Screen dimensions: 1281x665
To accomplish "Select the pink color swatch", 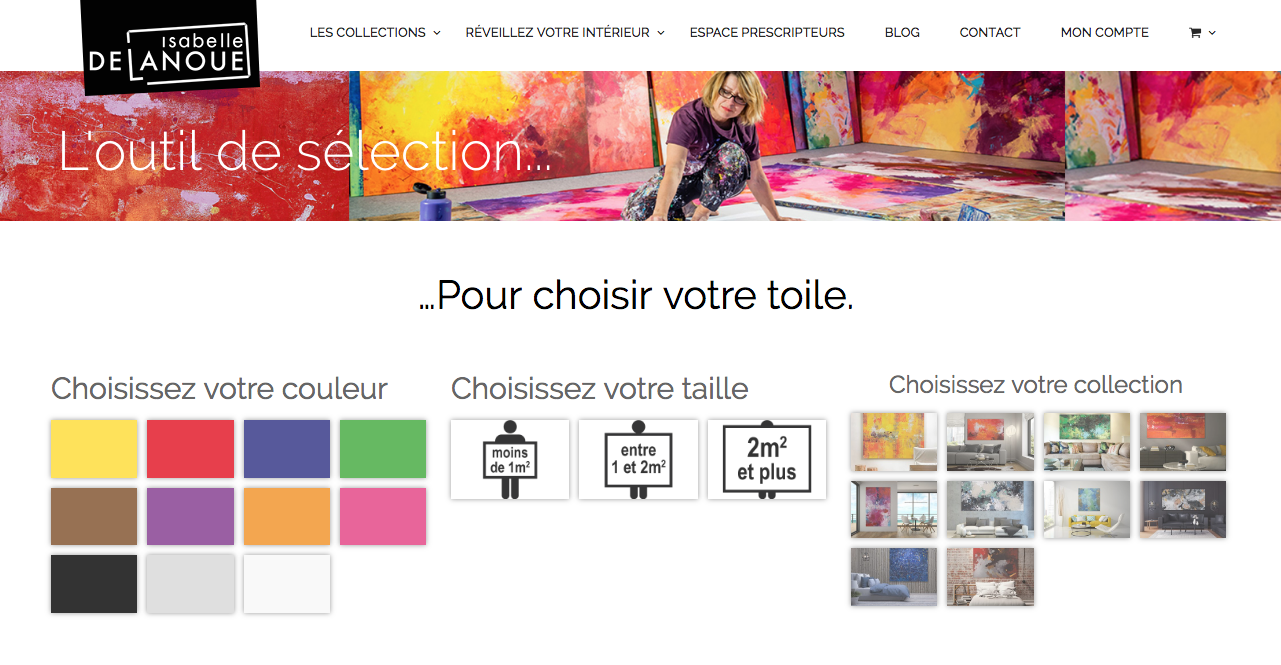I will click(383, 516).
